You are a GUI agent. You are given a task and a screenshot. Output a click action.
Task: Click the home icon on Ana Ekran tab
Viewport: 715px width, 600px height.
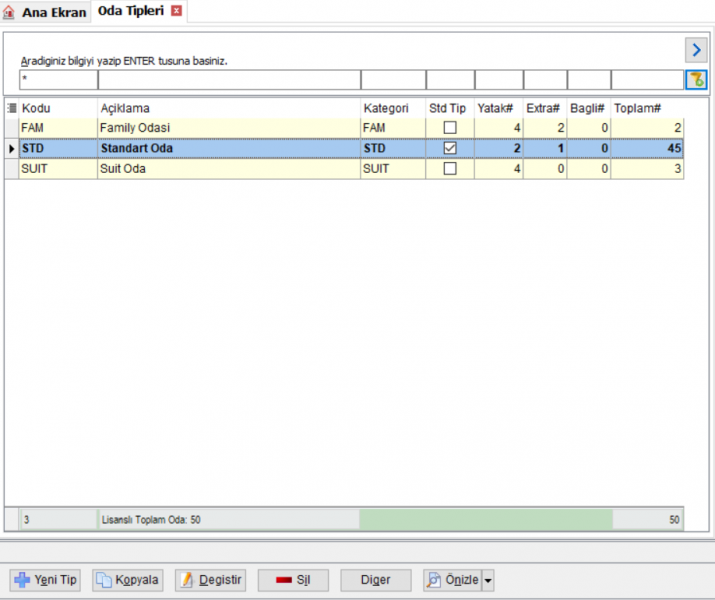tap(9, 12)
